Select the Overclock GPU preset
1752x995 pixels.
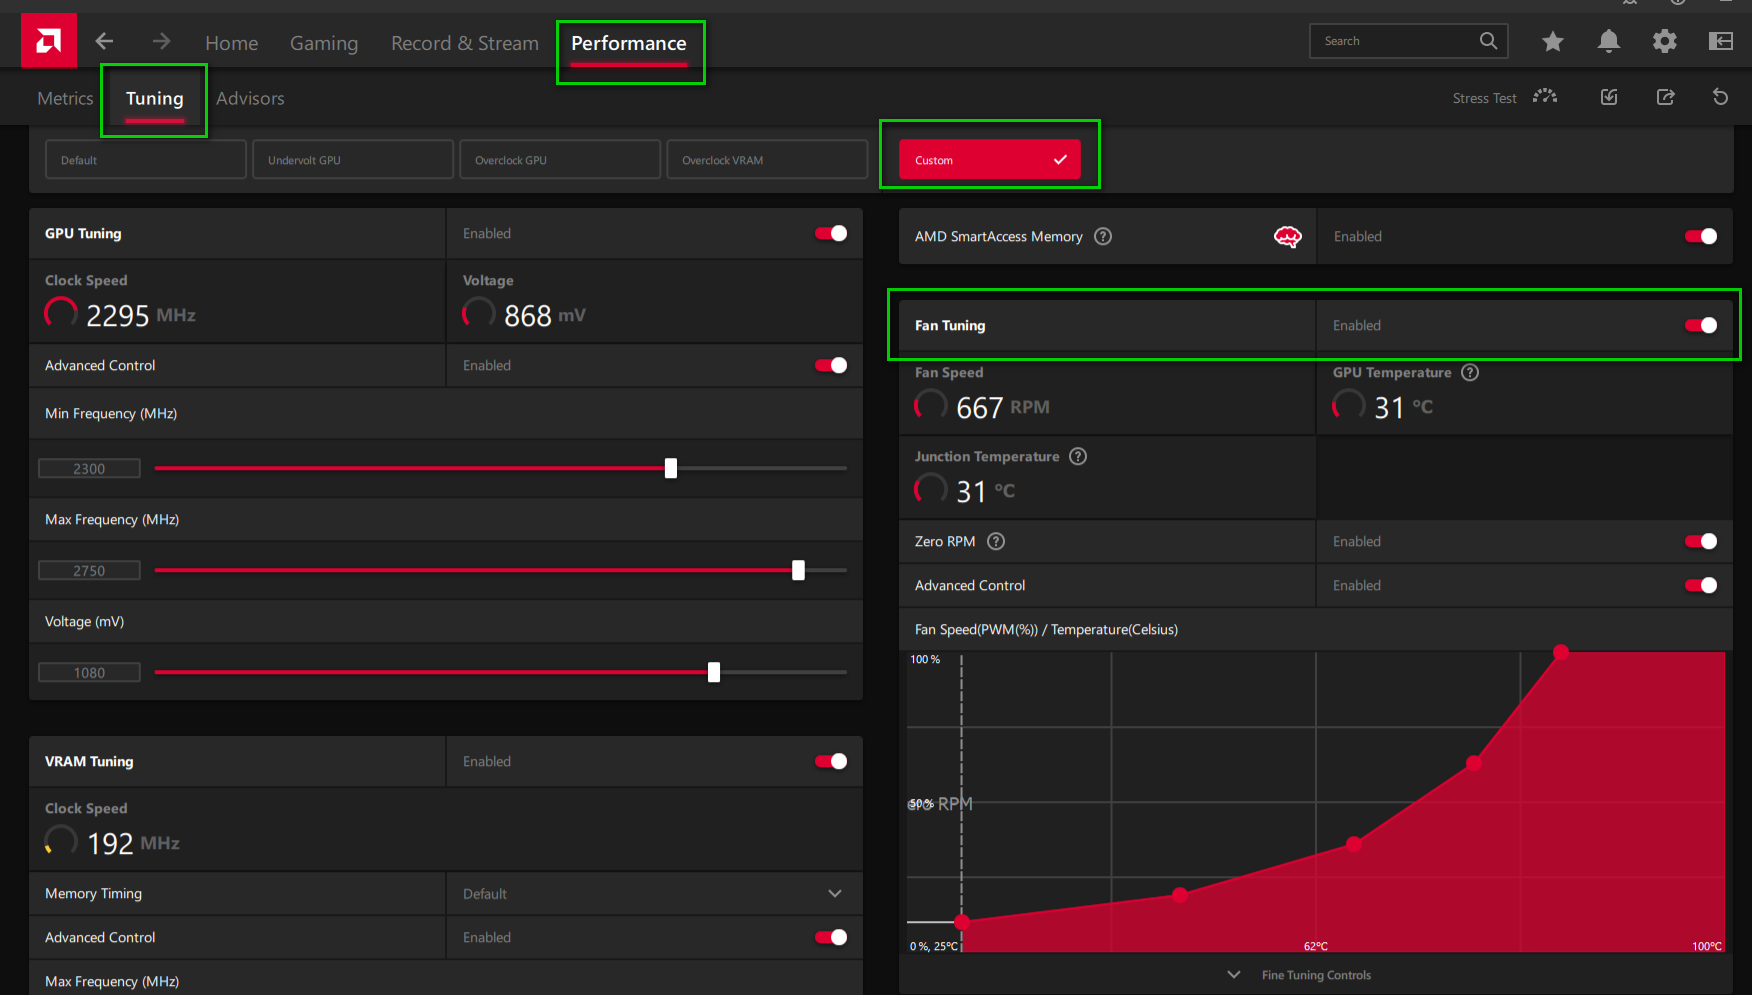[560, 160]
